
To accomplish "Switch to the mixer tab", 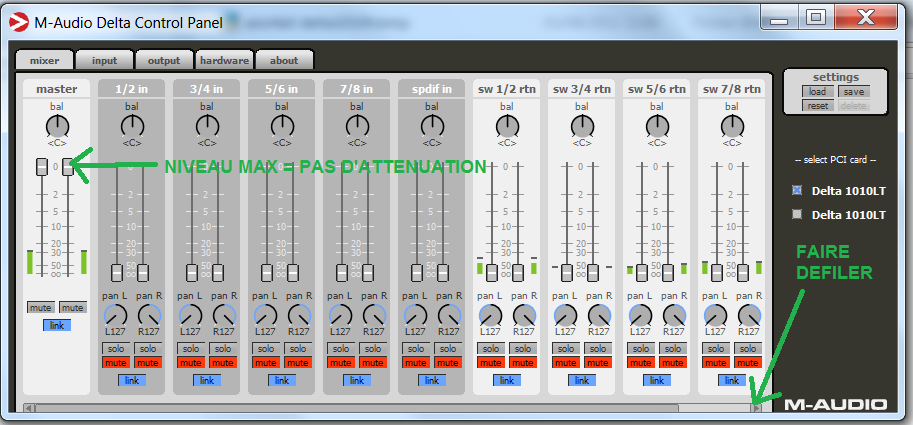I will click(44, 60).
